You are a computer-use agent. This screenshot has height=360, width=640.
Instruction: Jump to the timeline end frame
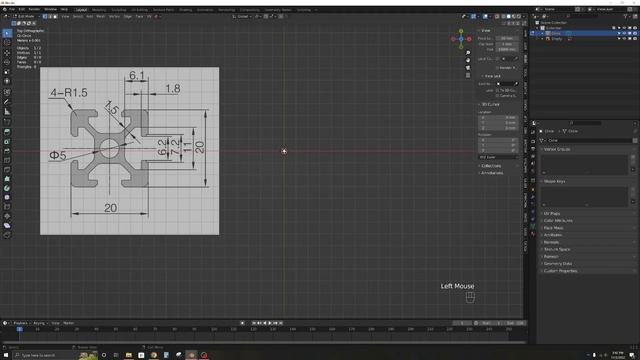point(281,323)
